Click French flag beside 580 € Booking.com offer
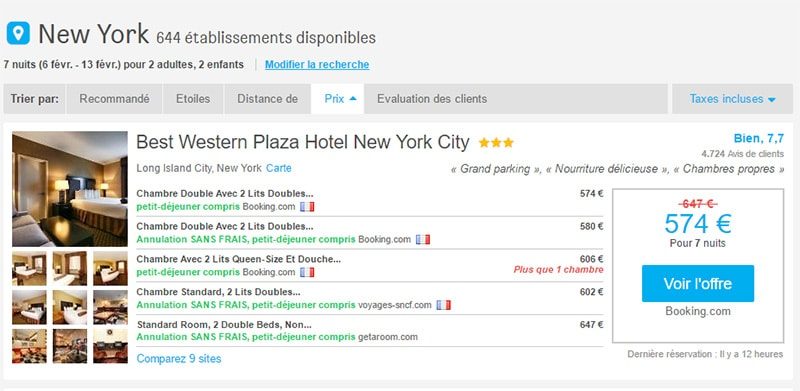This screenshot has height=391, width=800. pyautogui.click(x=422, y=239)
